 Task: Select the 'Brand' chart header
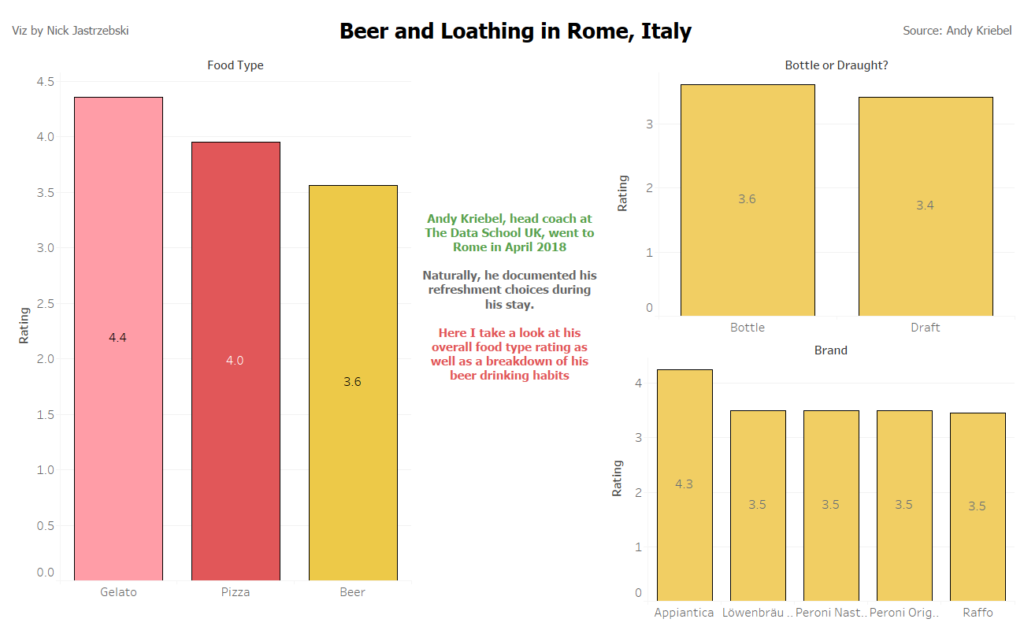[x=830, y=350]
